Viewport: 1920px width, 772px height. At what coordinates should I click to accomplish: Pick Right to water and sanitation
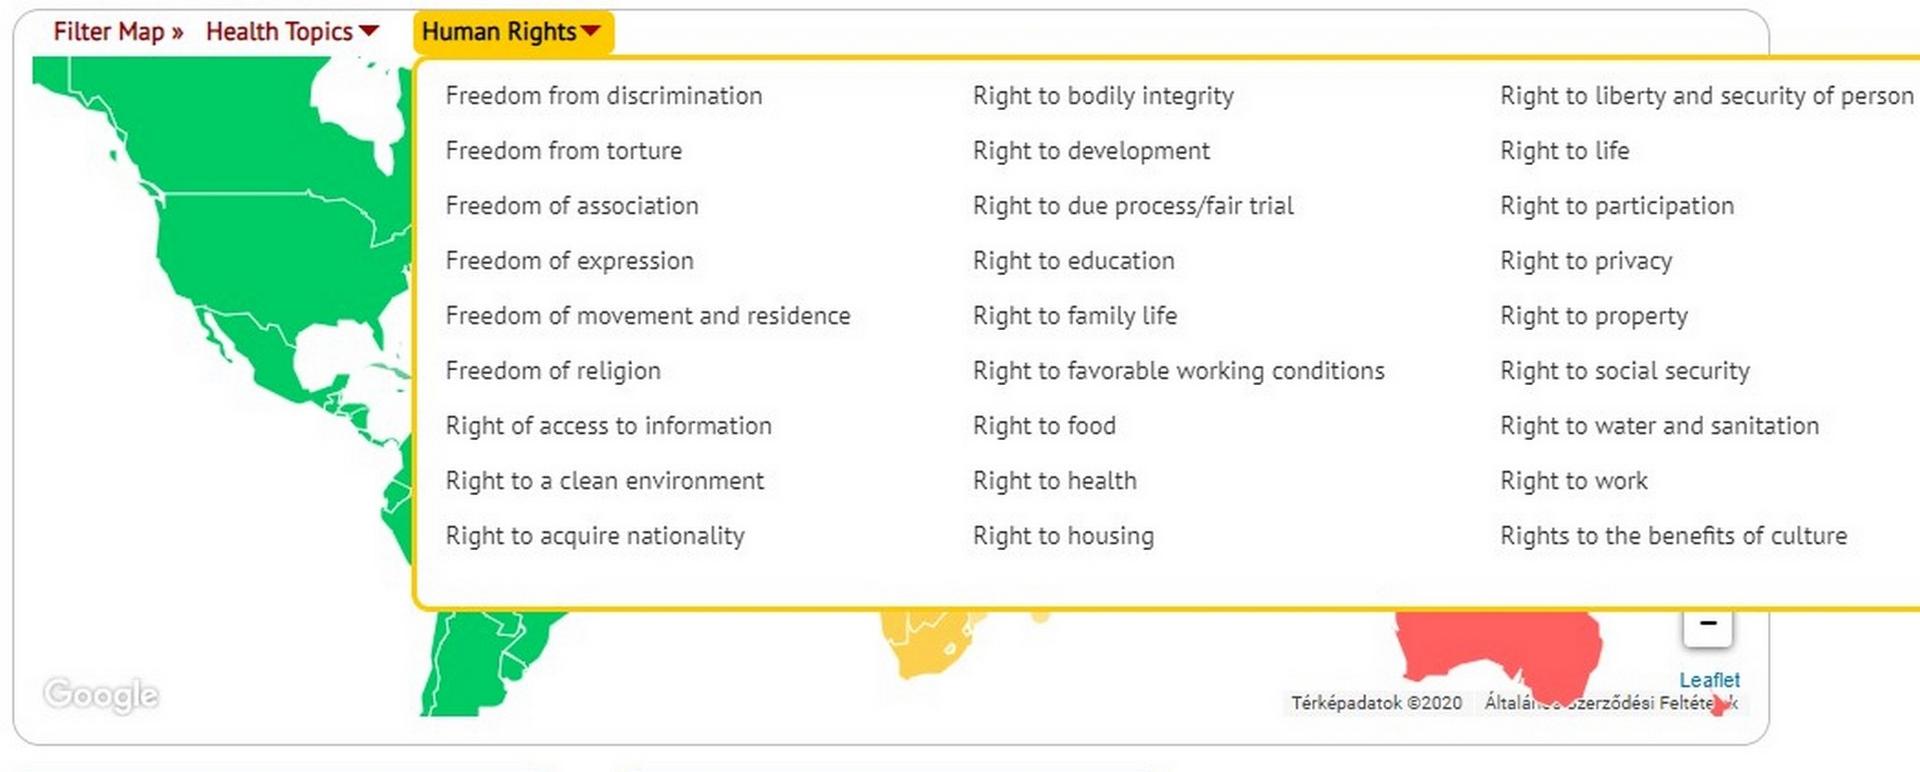click(1660, 426)
